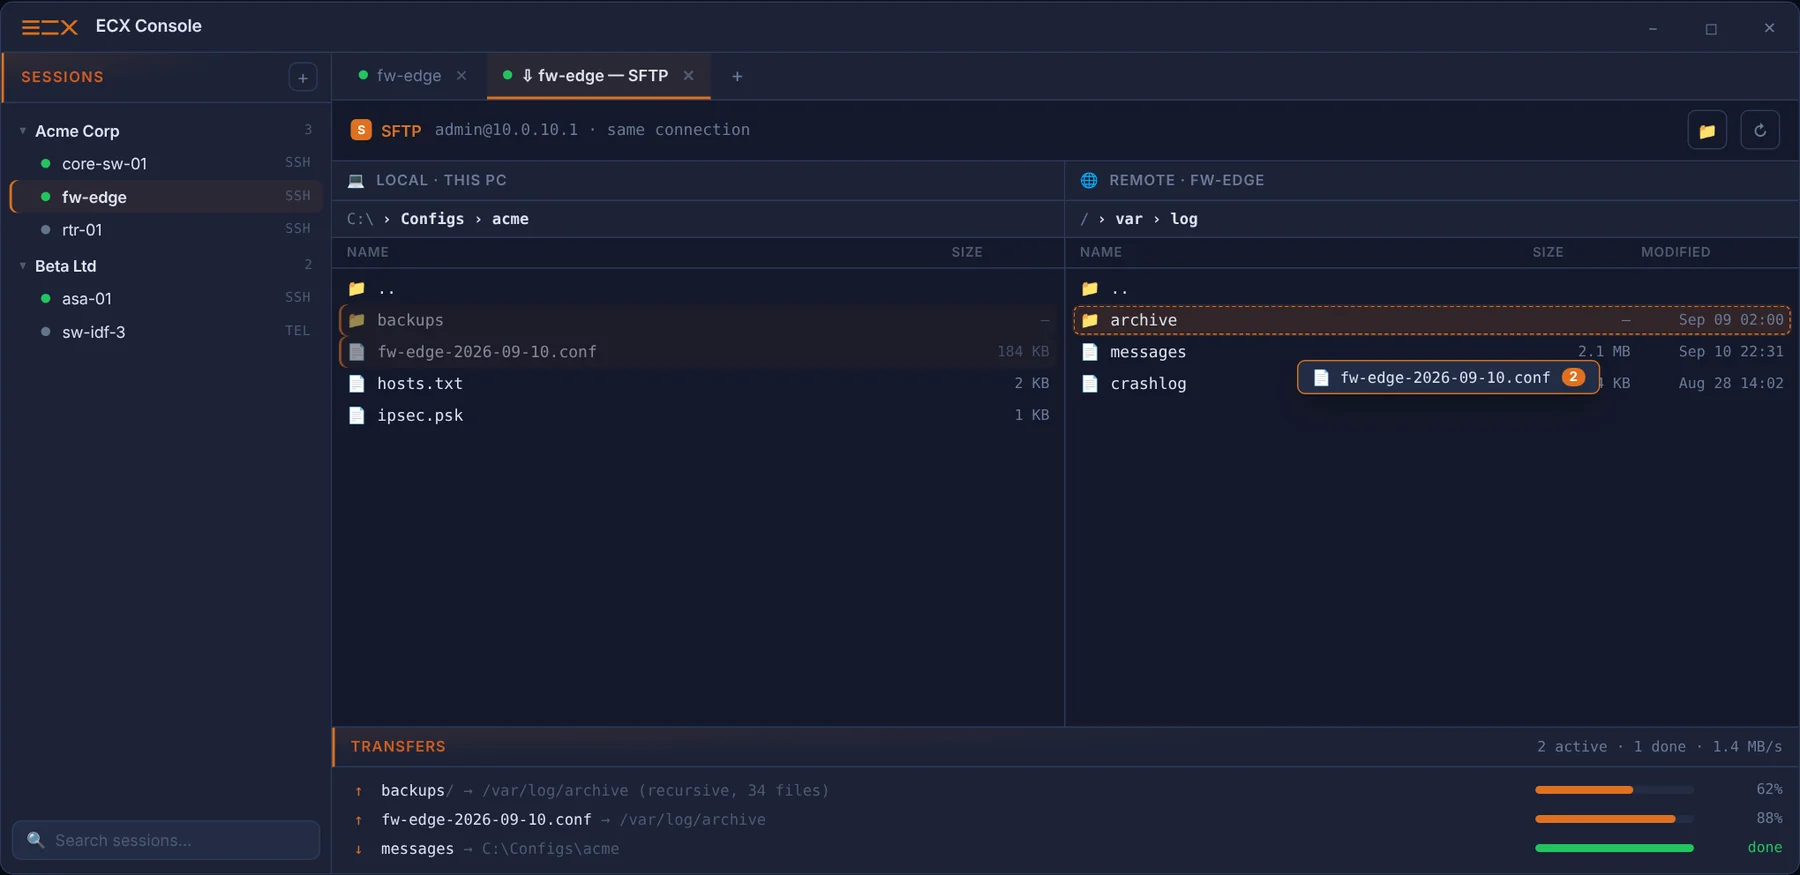Click fw-edge conf transfer progress bar at 88%
1800x875 pixels.
point(1614,819)
